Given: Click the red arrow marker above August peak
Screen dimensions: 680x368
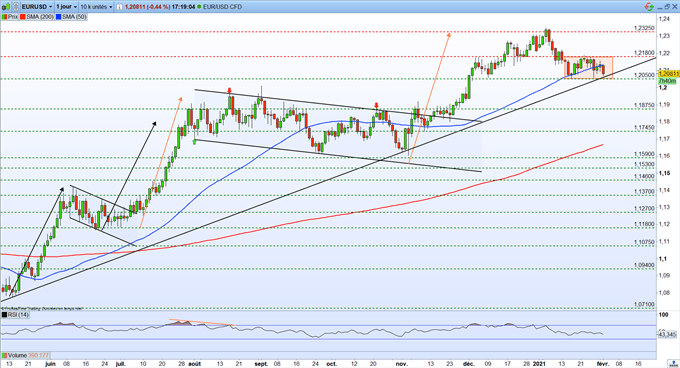Looking at the screenshot, I should [x=229, y=91].
